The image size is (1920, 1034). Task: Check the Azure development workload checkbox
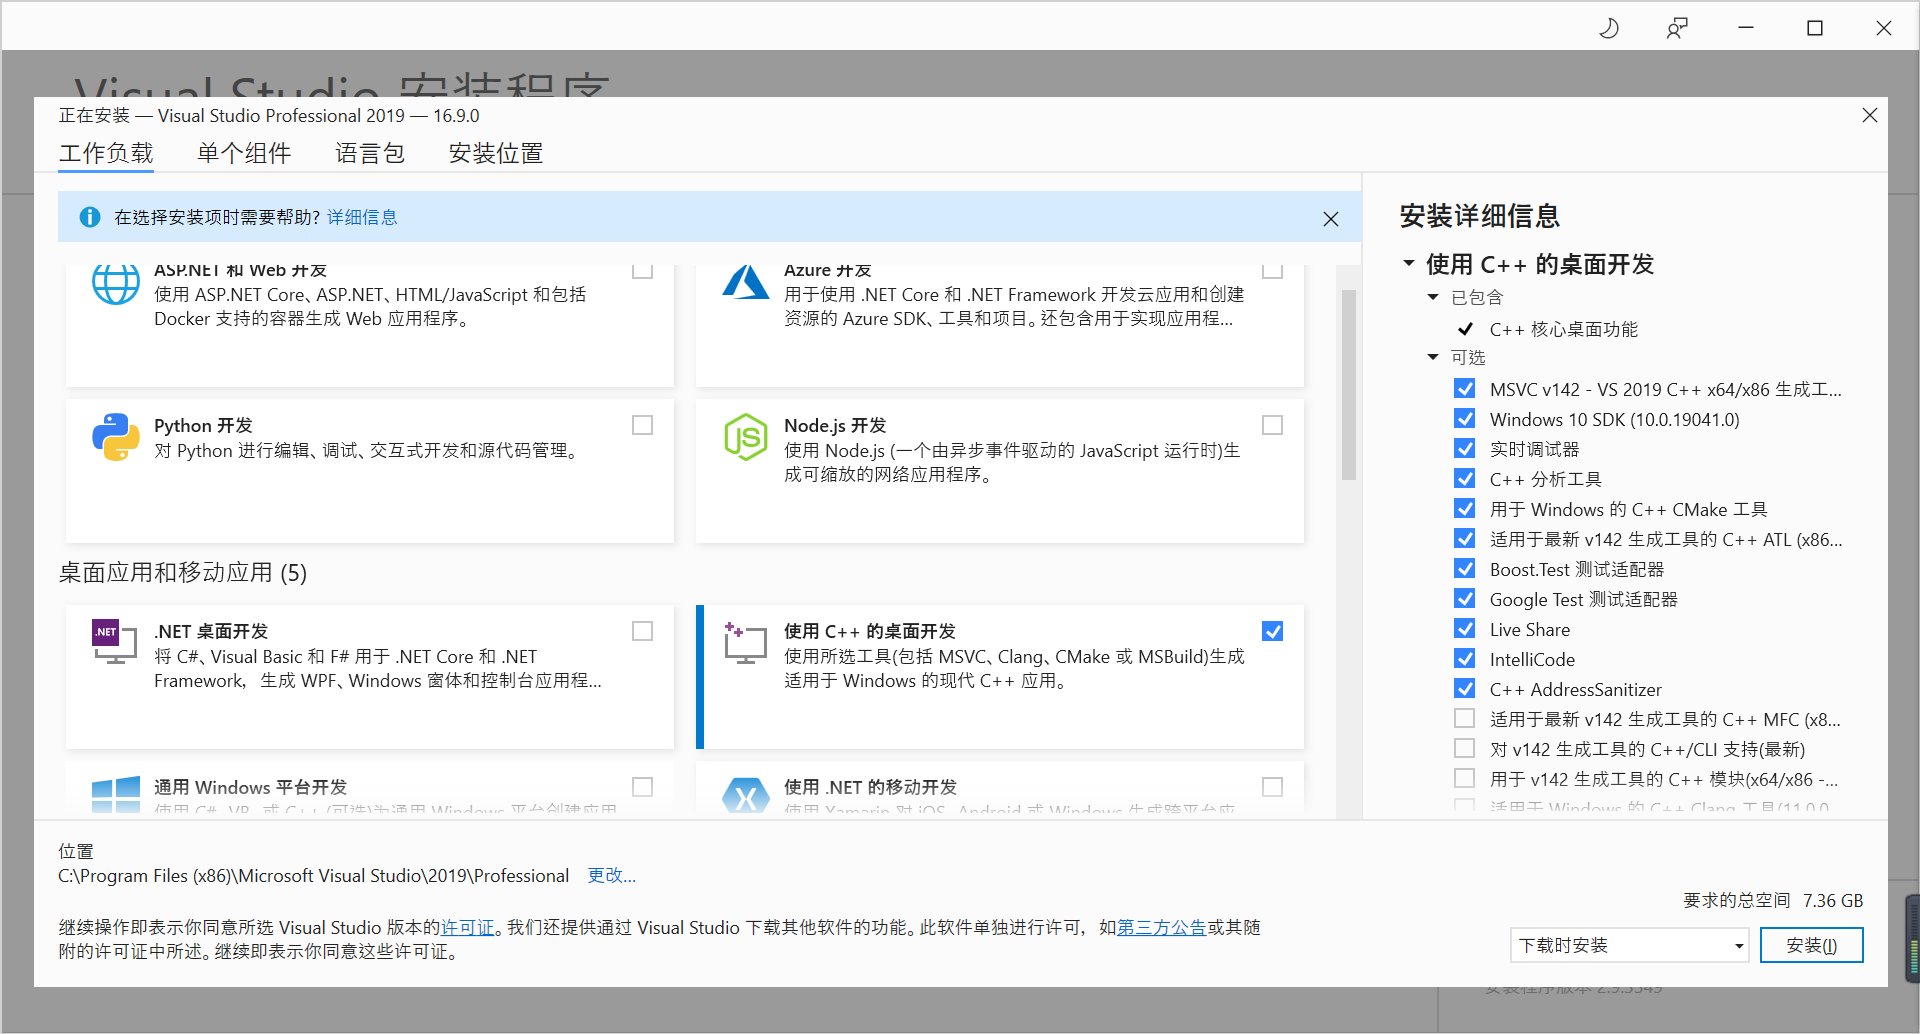[1273, 270]
